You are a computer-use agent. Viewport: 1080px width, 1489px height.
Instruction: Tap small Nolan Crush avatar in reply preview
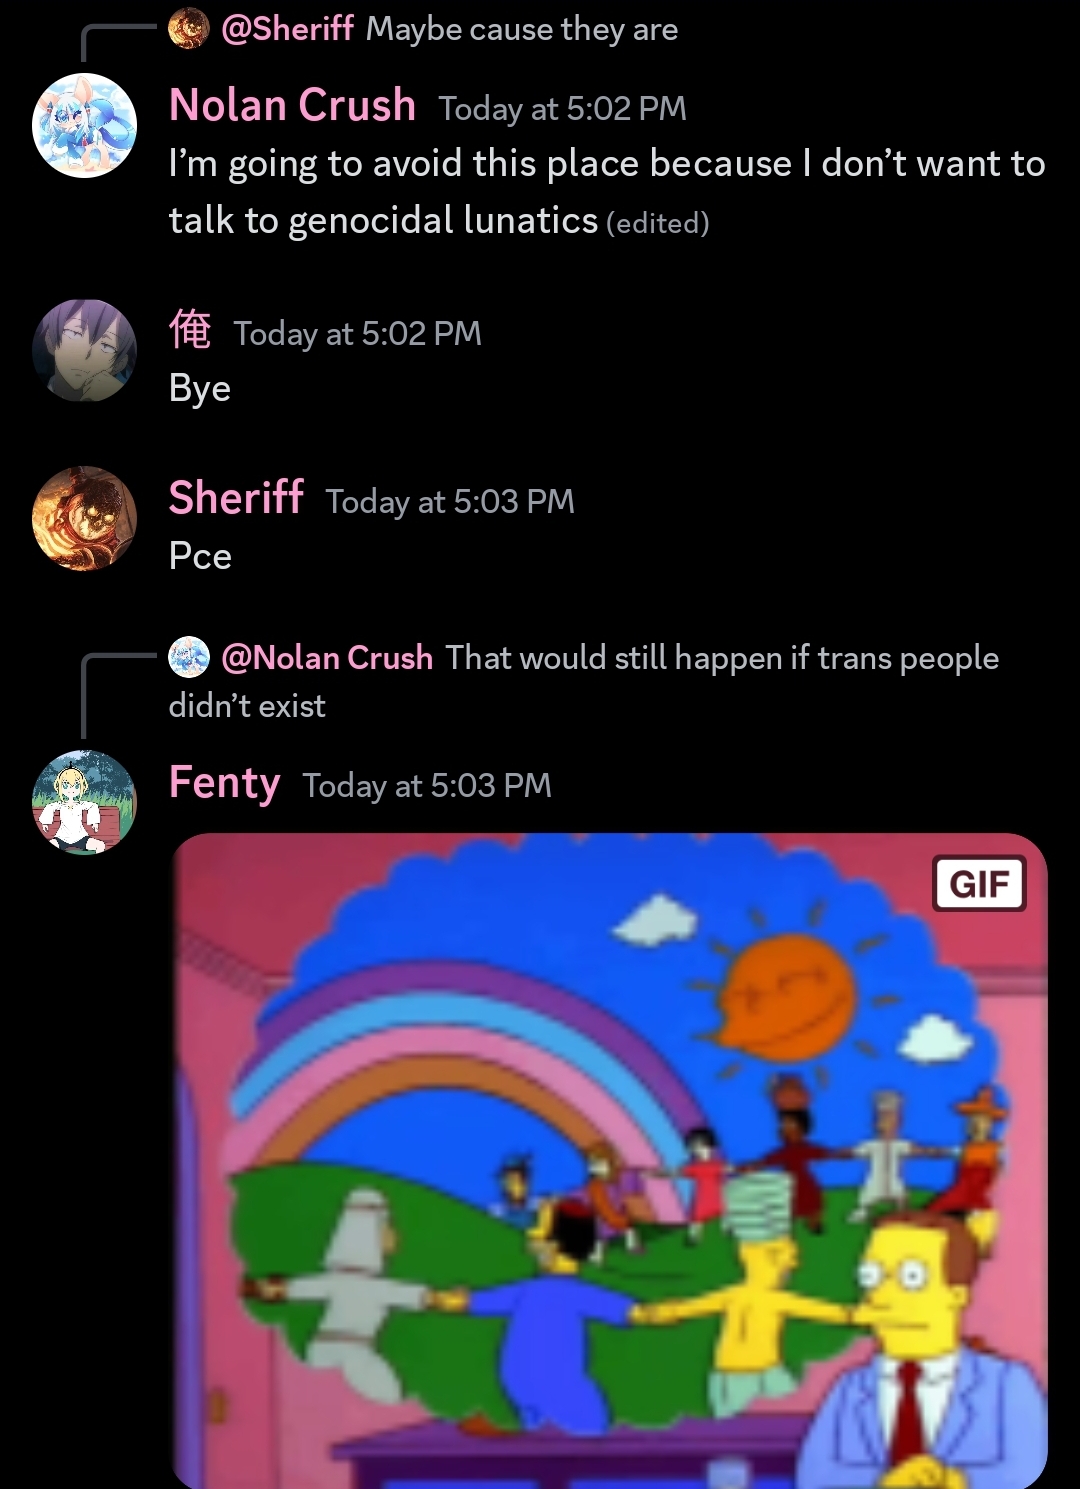(x=188, y=657)
